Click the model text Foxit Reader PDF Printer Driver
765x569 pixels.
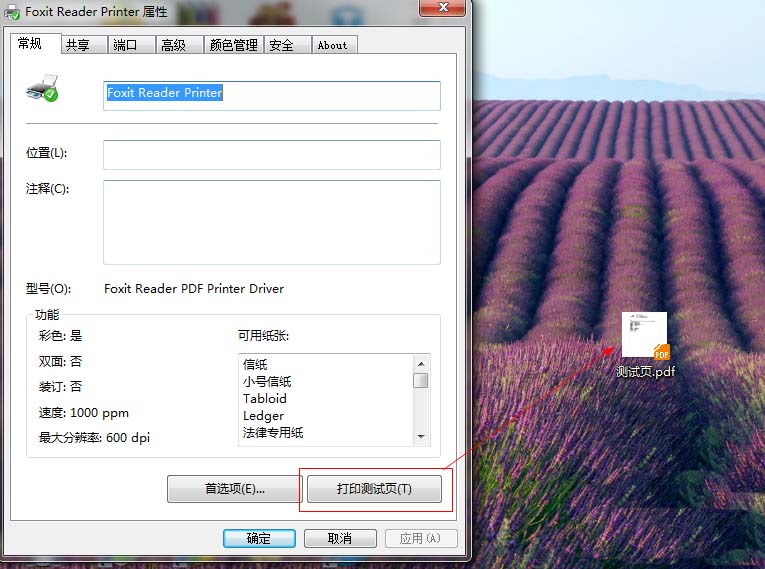[194, 289]
